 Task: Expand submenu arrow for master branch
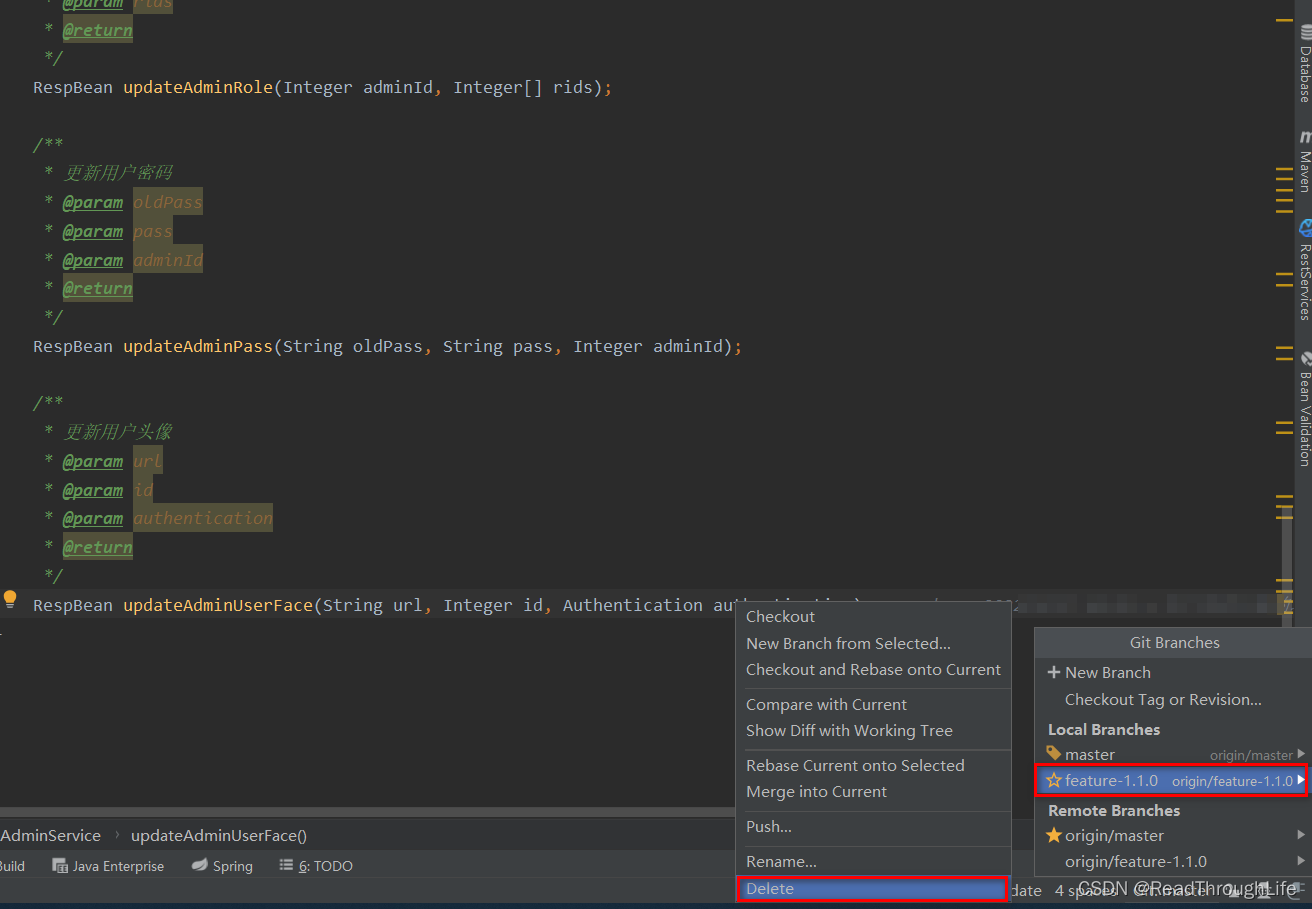(1301, 754)
